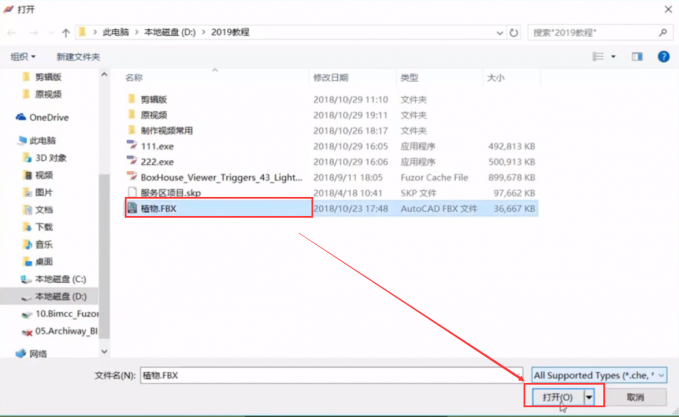Click 新建文件夹 button
This screenshot has height=417, width=679.
pyautogui.click(x=78, y=57)
